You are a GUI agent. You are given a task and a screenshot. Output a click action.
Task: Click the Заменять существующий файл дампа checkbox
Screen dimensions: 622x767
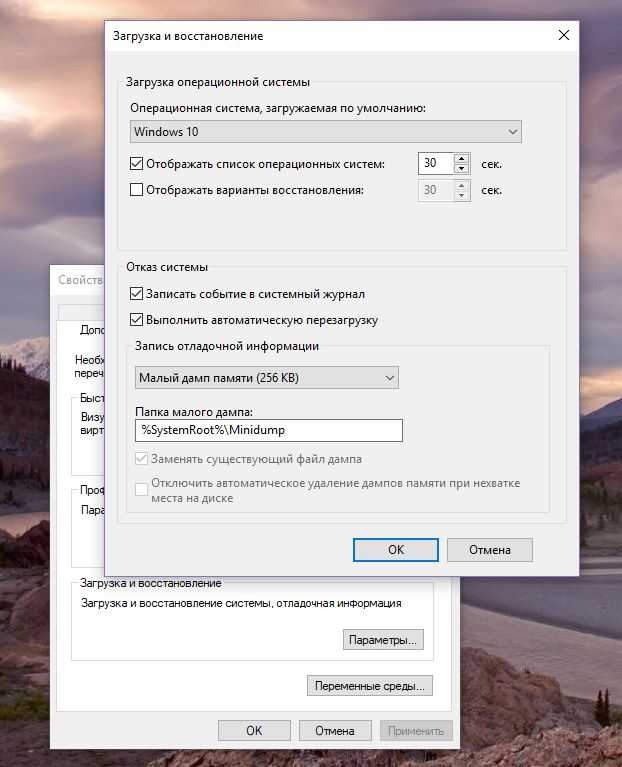pyautogui.click(x=139, y=459)
